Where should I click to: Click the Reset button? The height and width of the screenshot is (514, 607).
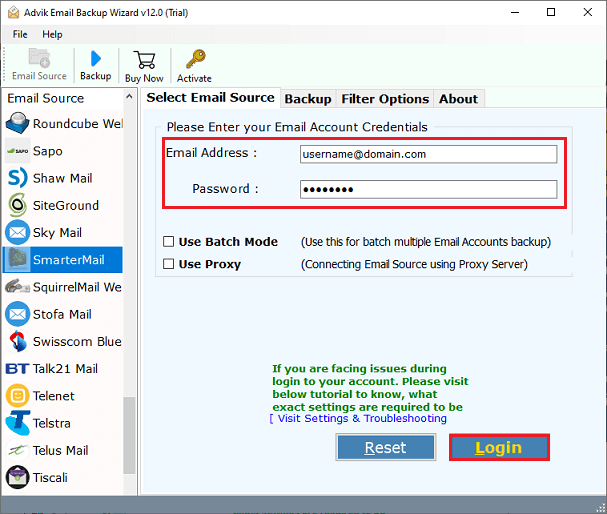386,447
